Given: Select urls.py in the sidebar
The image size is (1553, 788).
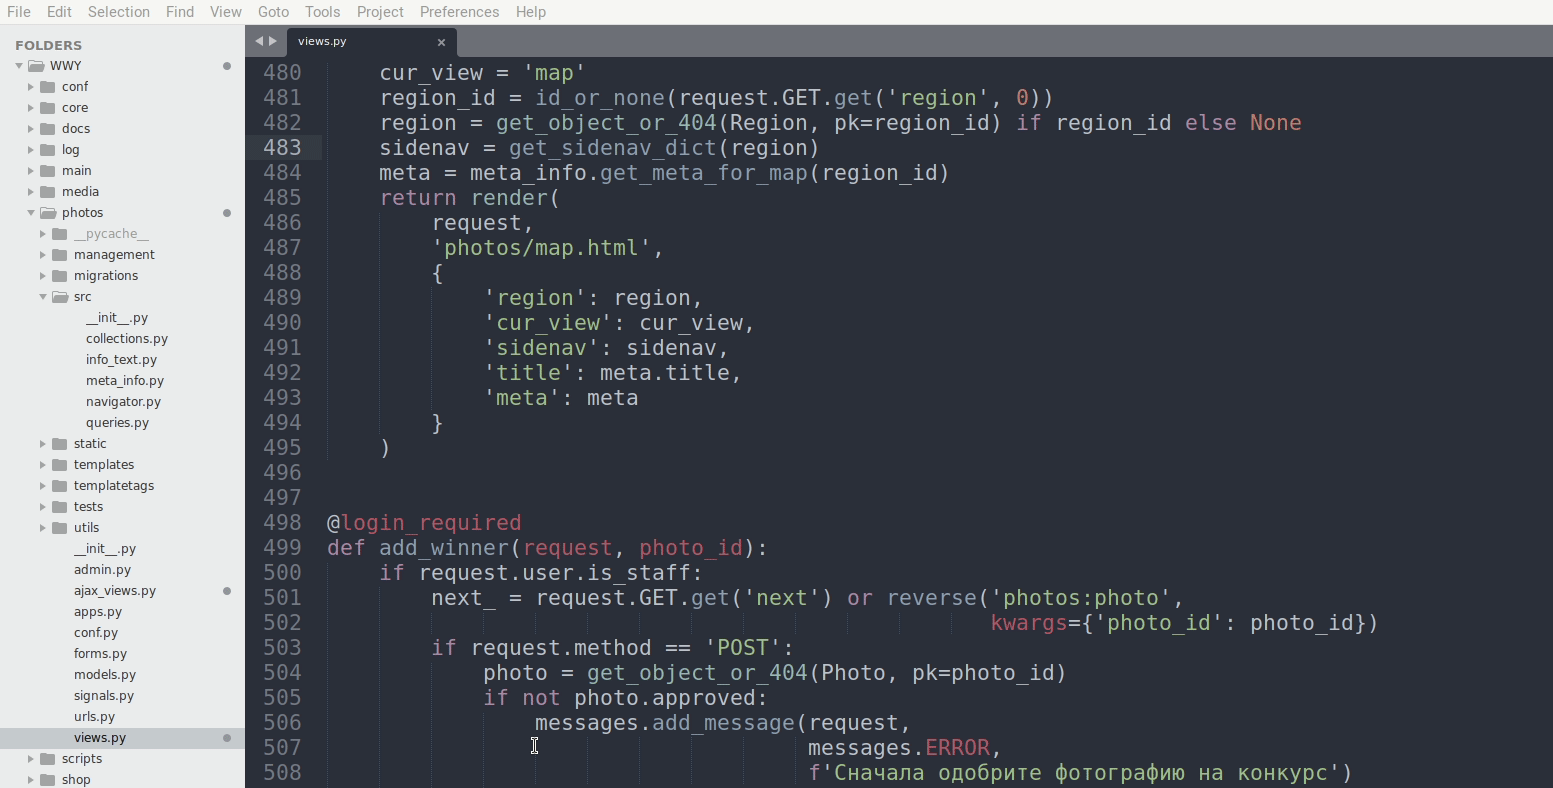Looking at the screenshot, I should (94, 716).
